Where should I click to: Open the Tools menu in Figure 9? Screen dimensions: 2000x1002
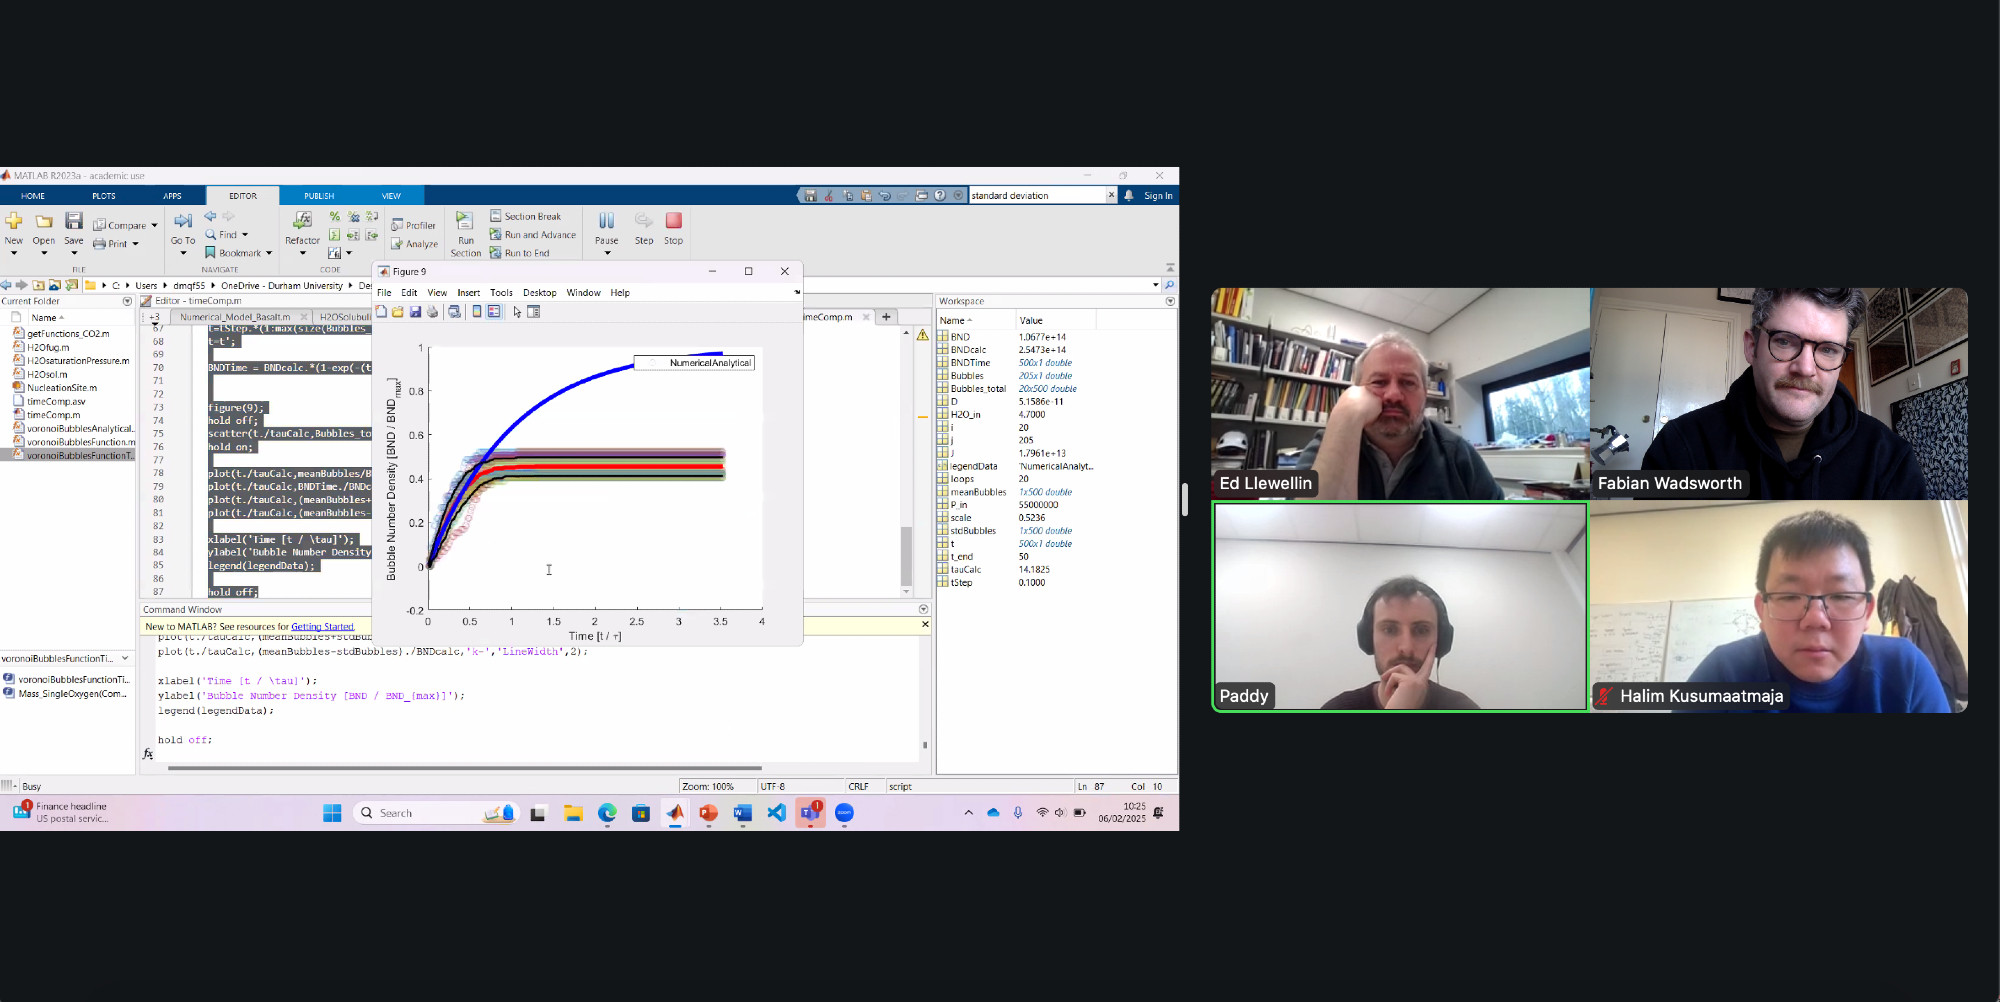click(501, 293)
